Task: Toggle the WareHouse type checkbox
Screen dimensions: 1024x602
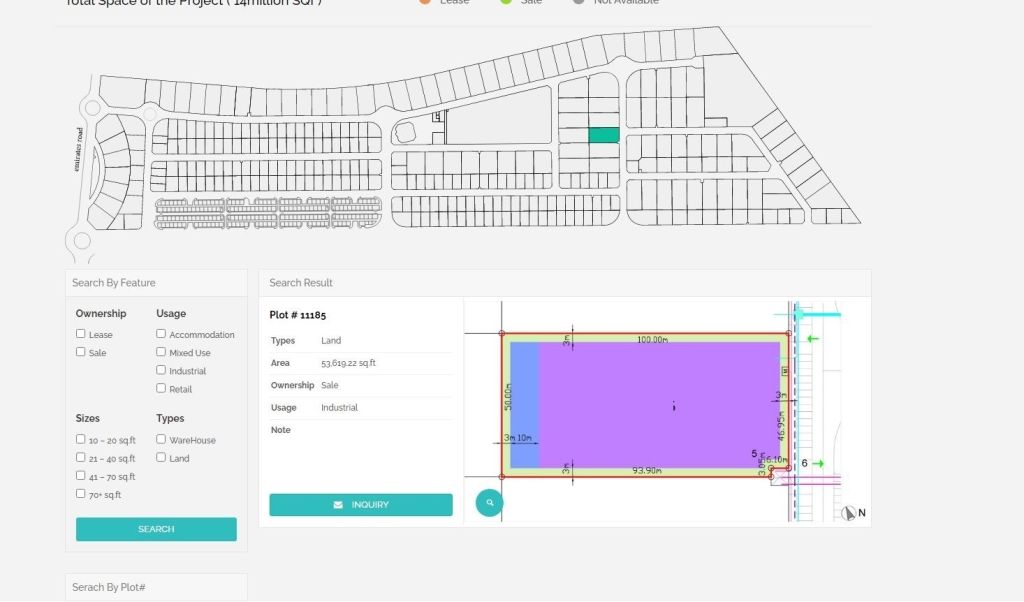Action: [161, 439]
